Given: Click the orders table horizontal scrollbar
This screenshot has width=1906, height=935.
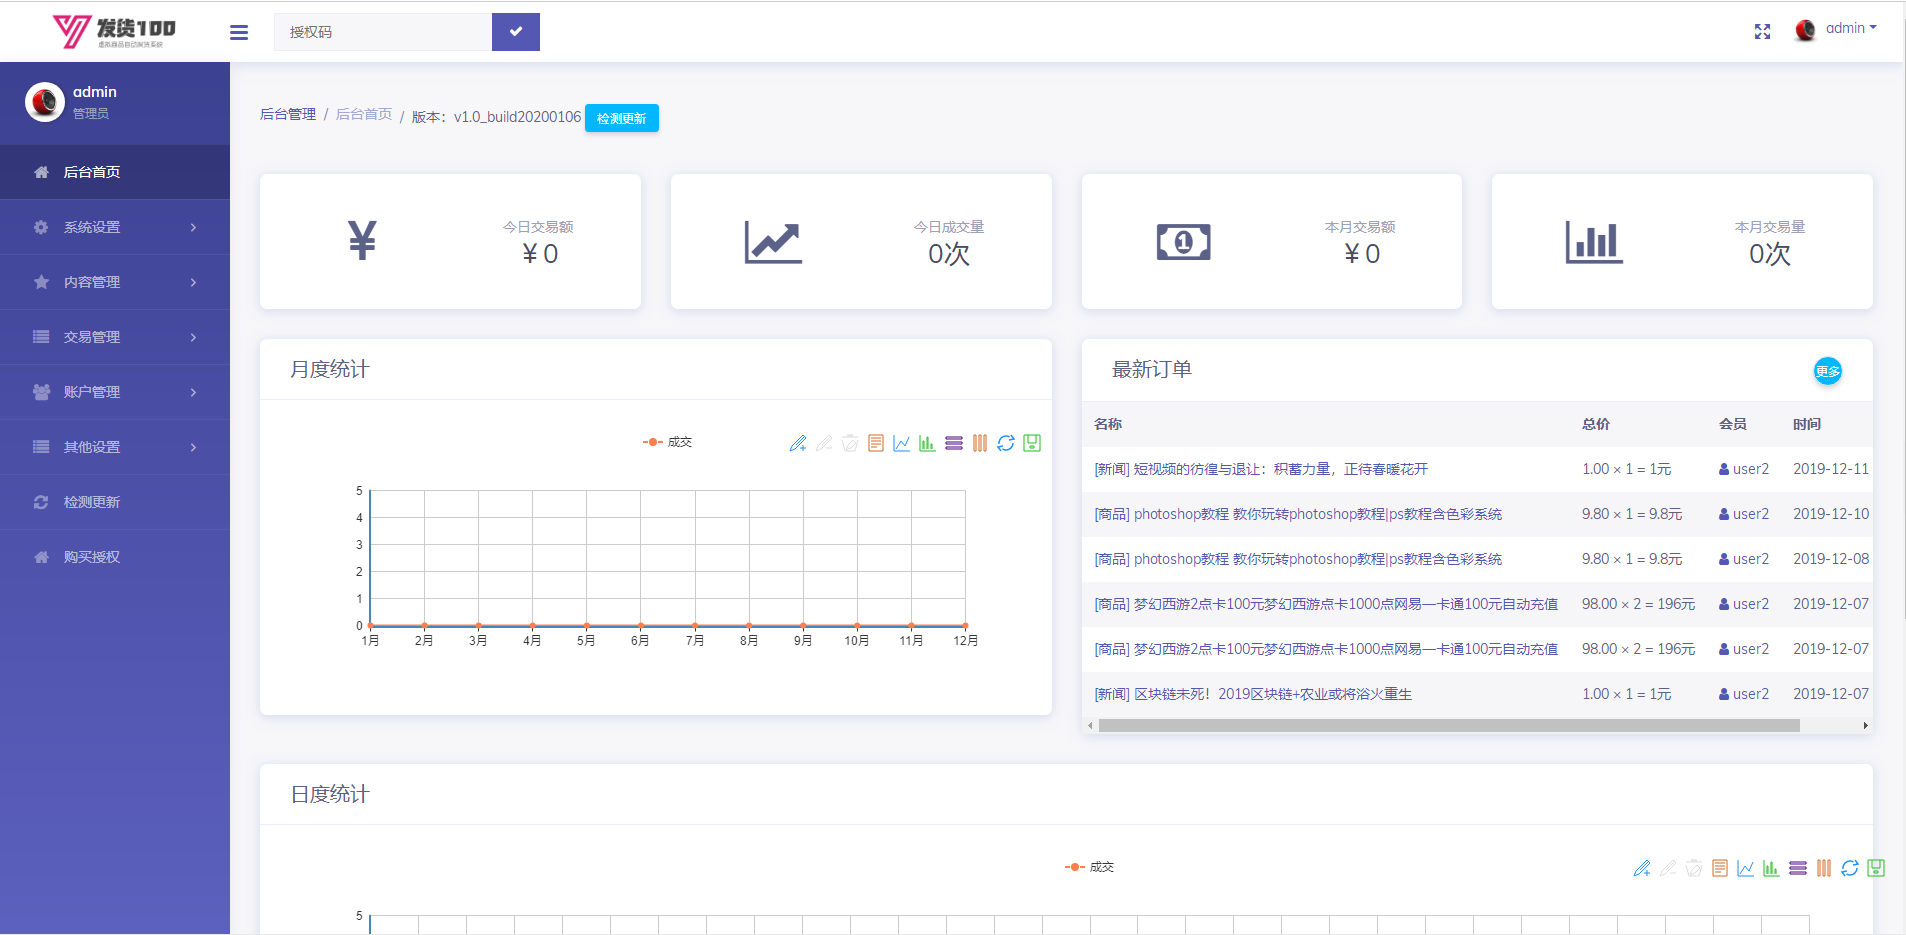Looking at the screenshot, I should click(x=1449, y=725).
